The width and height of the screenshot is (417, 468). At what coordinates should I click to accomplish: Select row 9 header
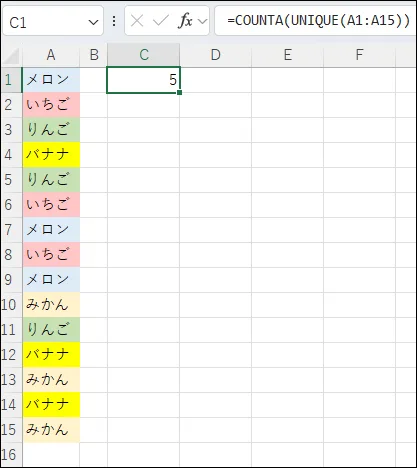11,280
